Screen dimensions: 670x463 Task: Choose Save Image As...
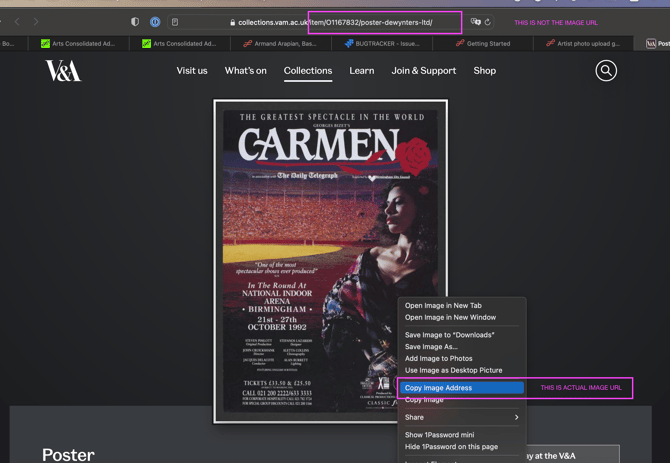461,347
